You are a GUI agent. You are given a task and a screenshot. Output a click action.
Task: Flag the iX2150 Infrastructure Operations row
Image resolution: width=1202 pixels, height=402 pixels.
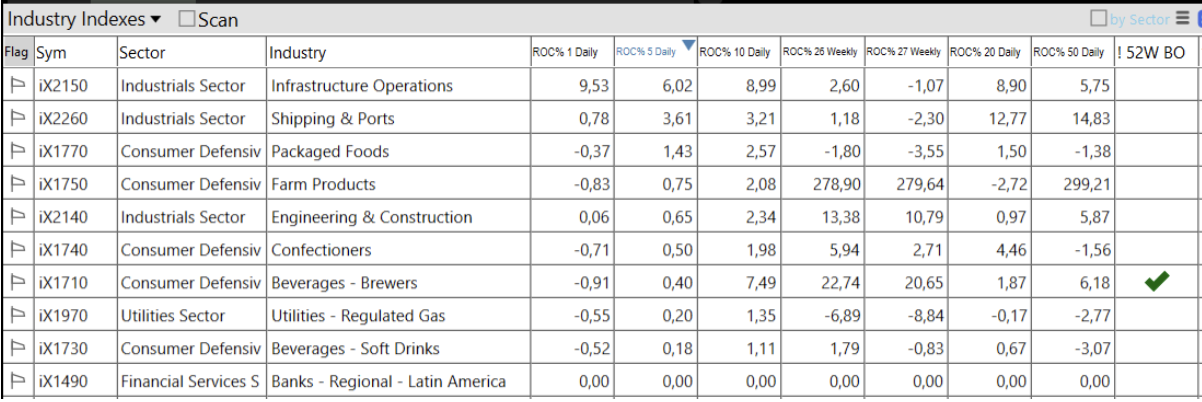click(17, 86)
